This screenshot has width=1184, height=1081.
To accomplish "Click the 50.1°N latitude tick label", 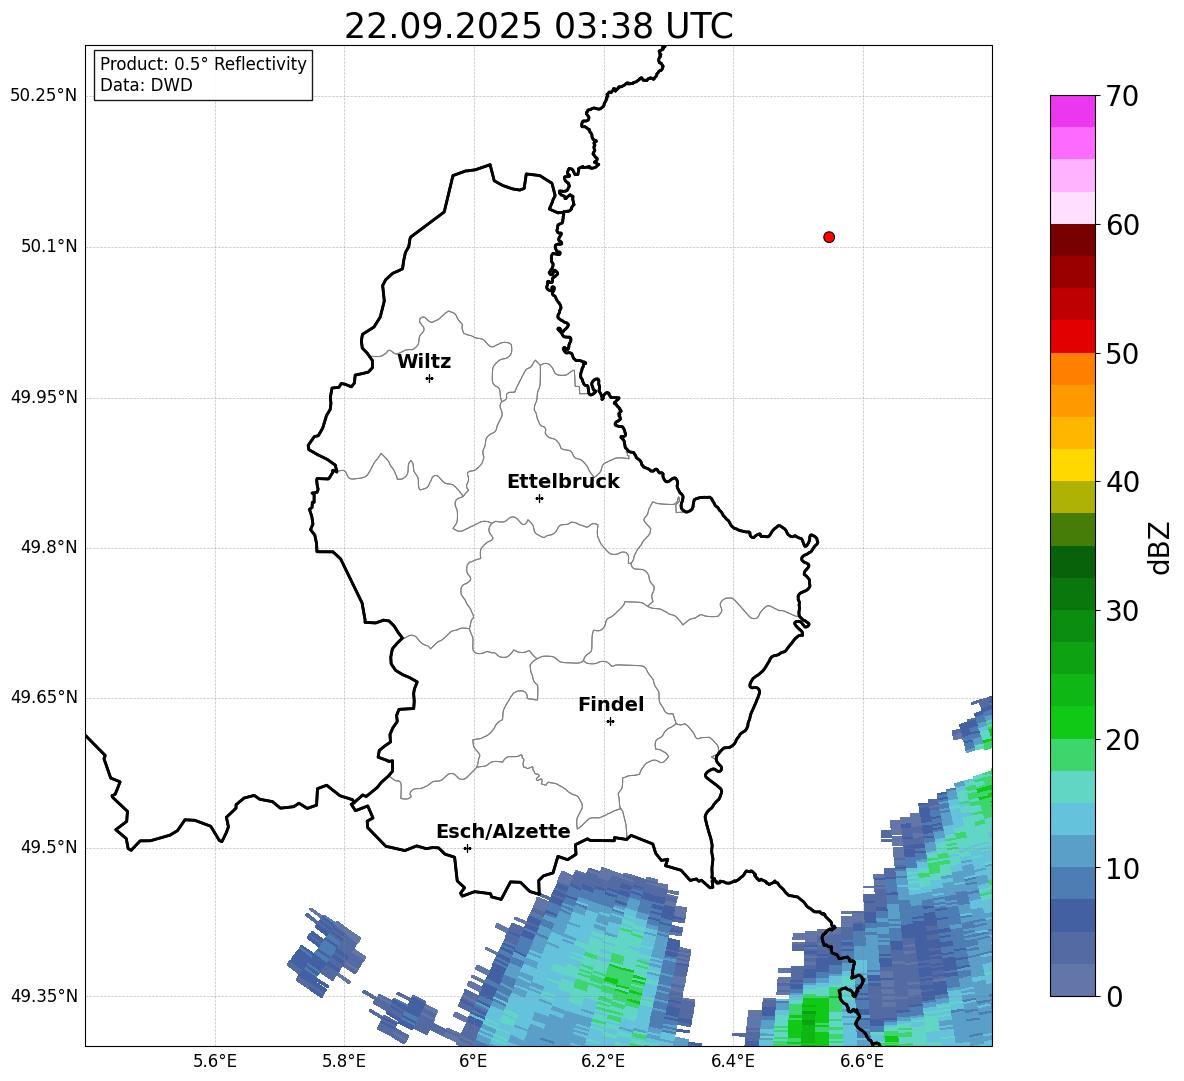I will coord(49,247).
